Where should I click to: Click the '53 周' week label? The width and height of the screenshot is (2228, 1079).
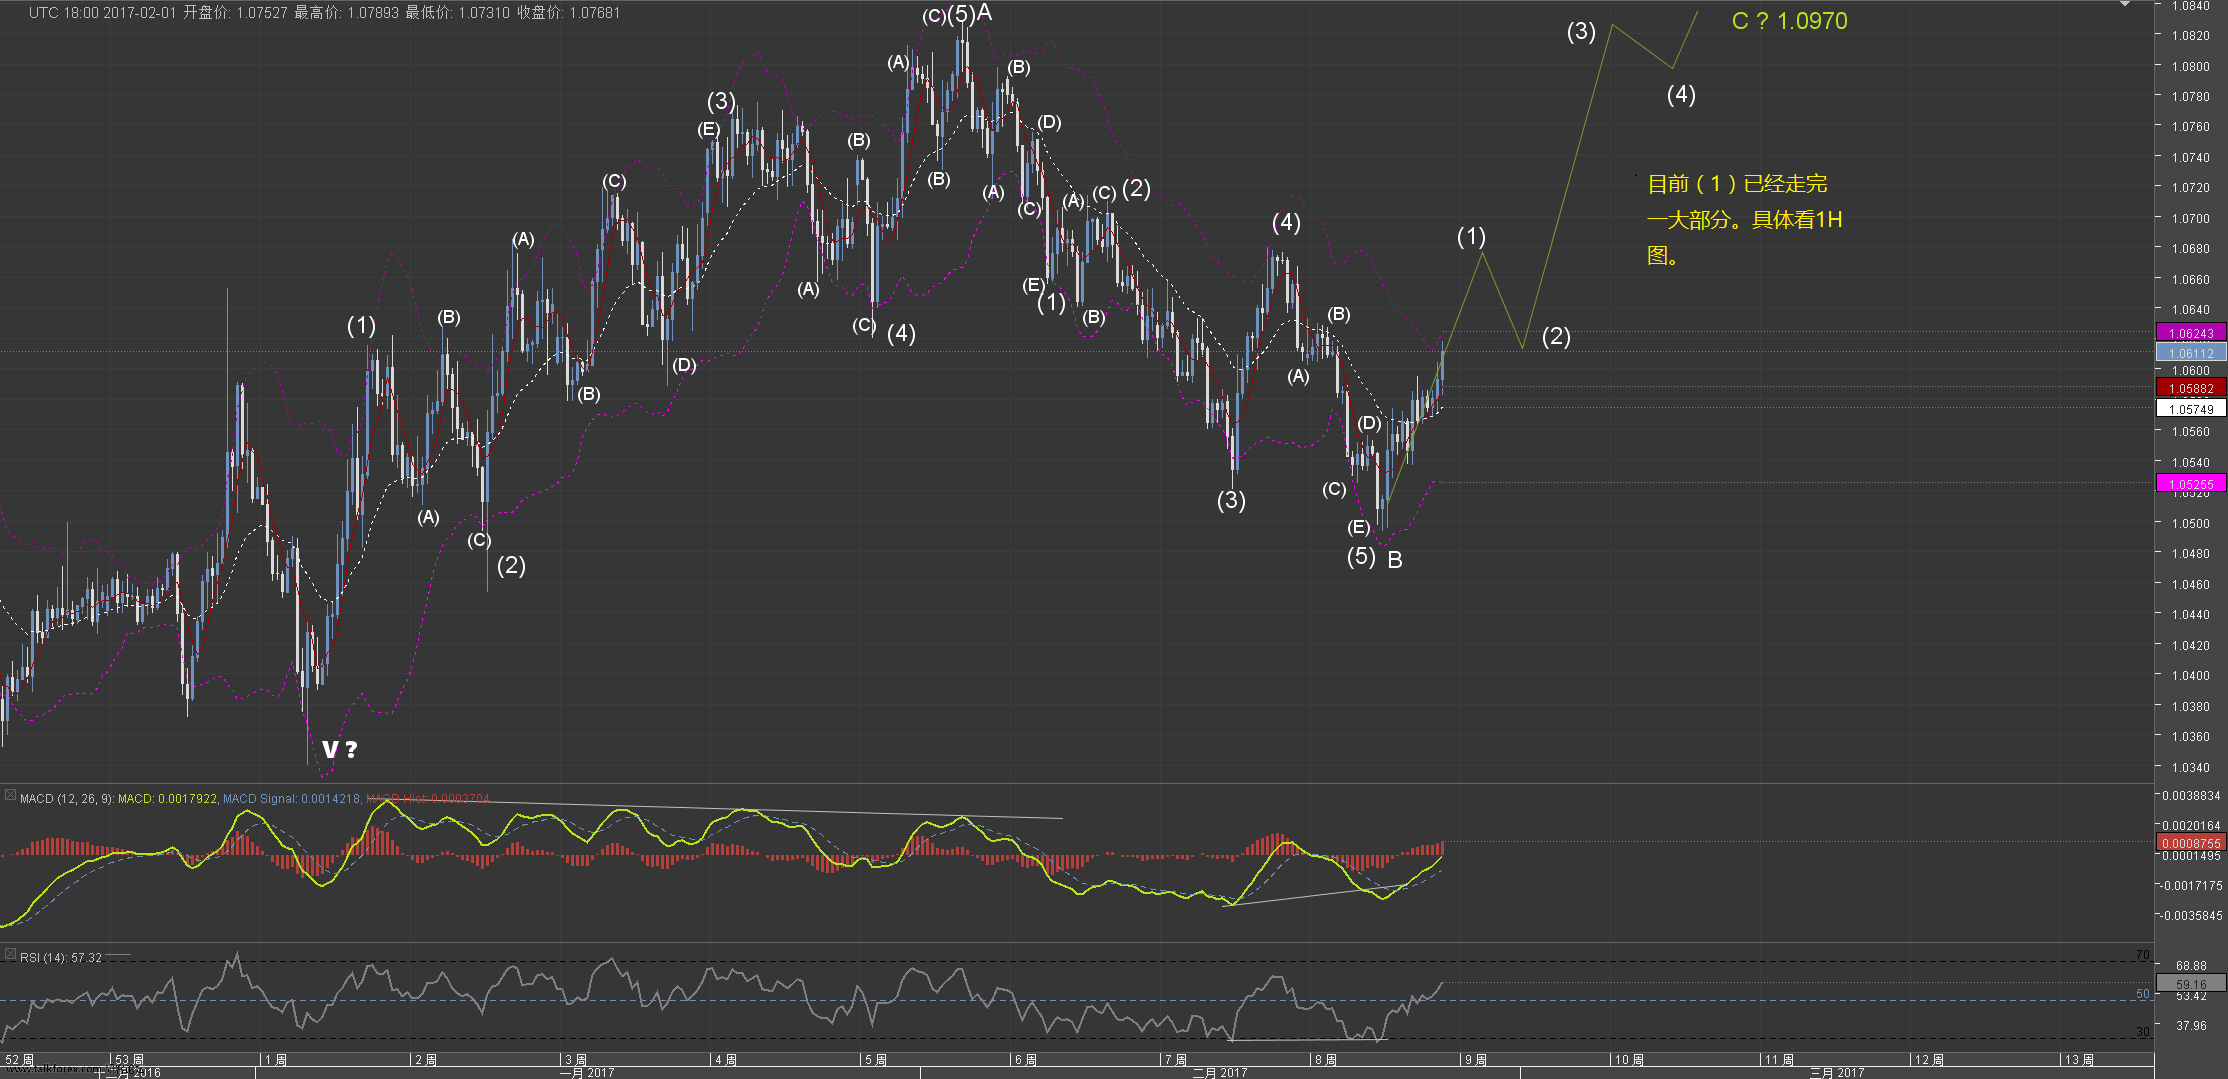point(129,1060)
